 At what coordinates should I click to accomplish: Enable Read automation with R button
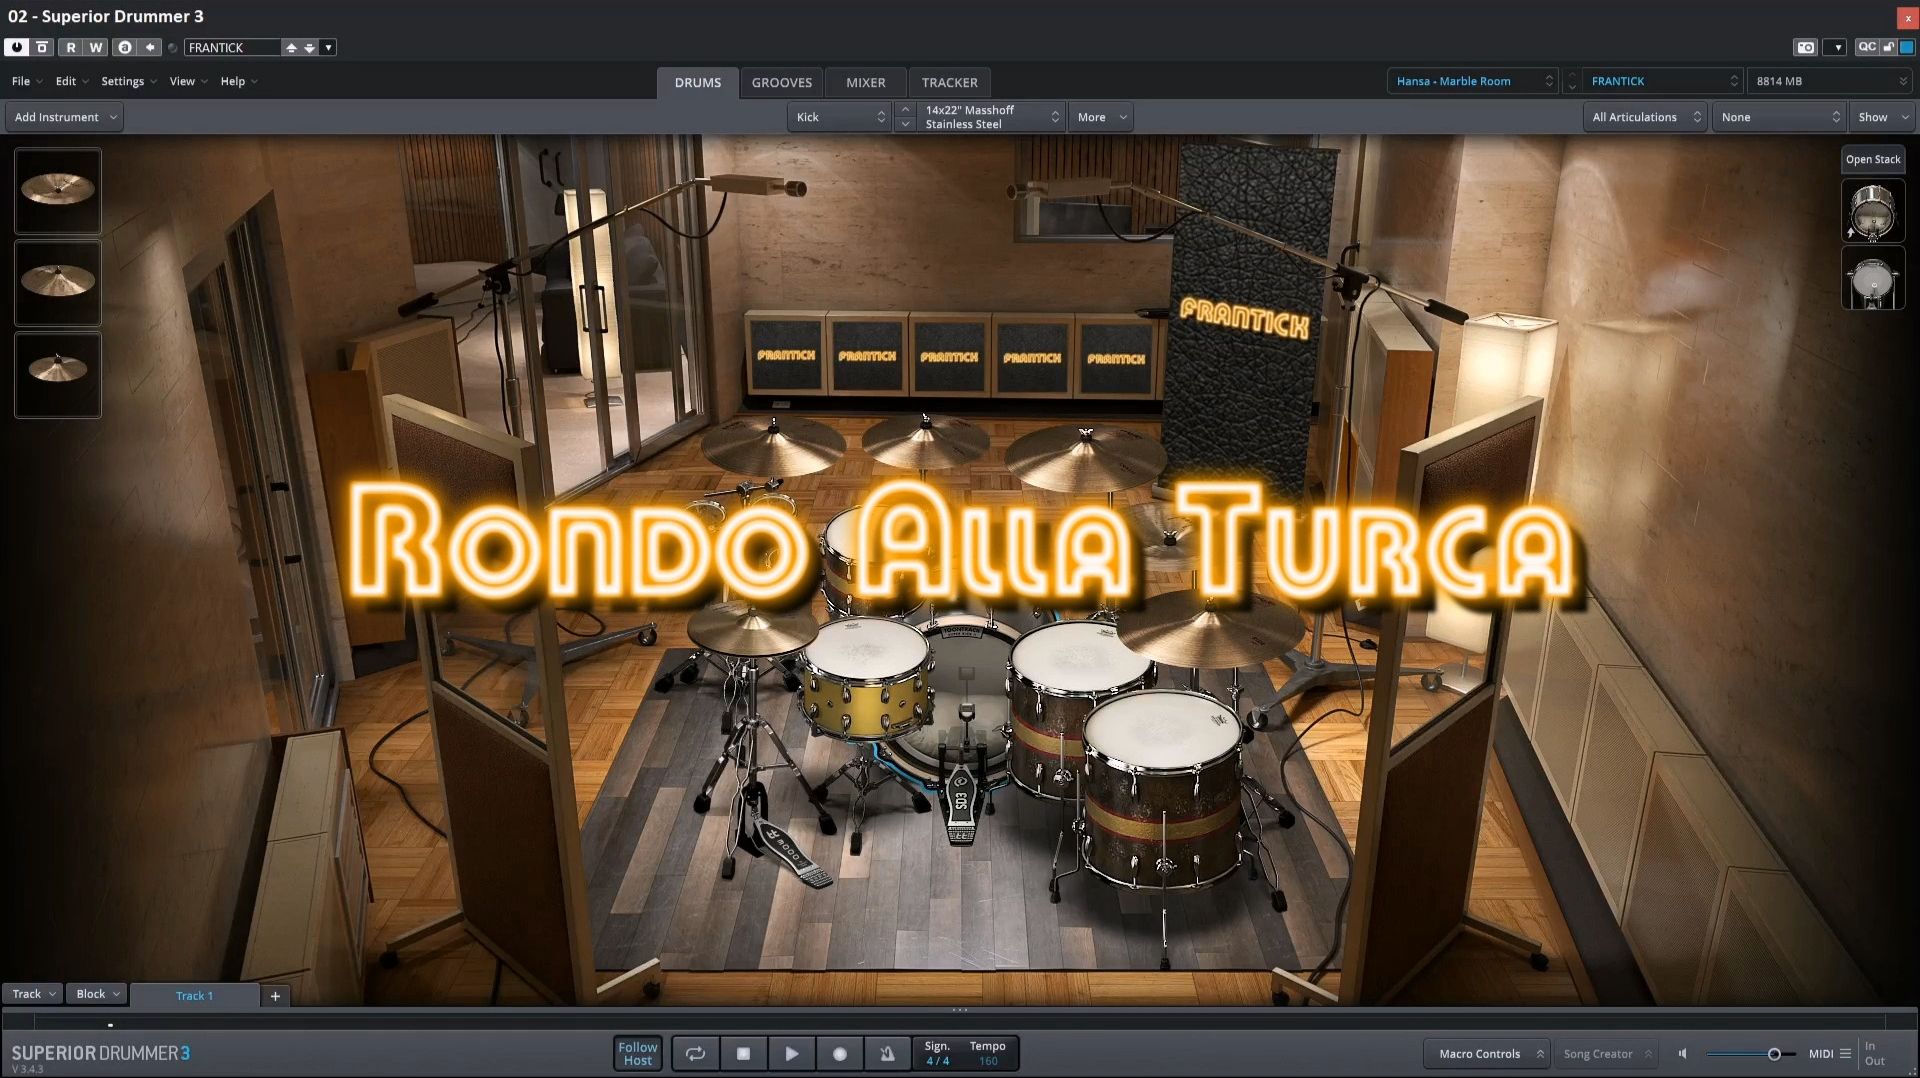pos(70,47)
